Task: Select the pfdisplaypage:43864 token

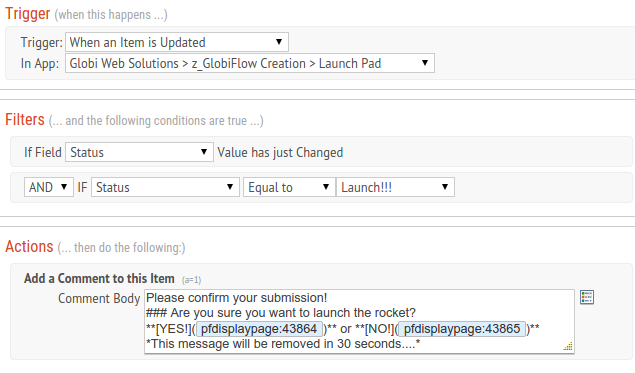Action: [259, 329]
